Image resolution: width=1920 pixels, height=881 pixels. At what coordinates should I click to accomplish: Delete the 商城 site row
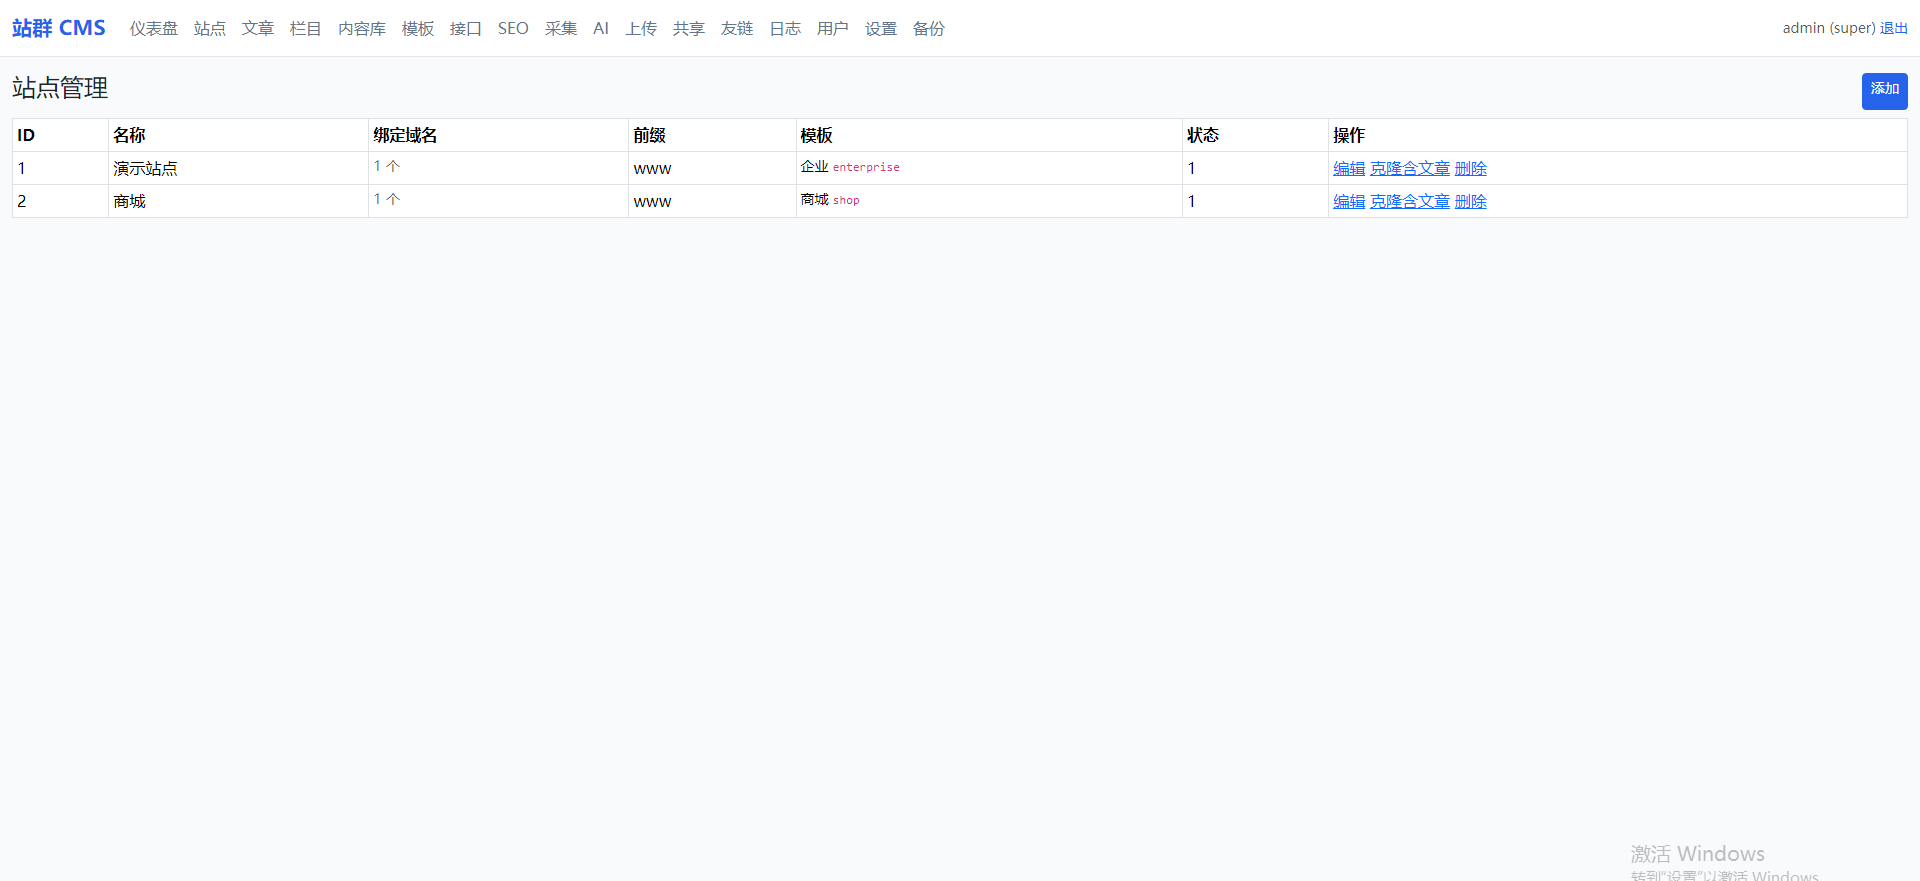pyautogui.click(x=1470, y=202)
